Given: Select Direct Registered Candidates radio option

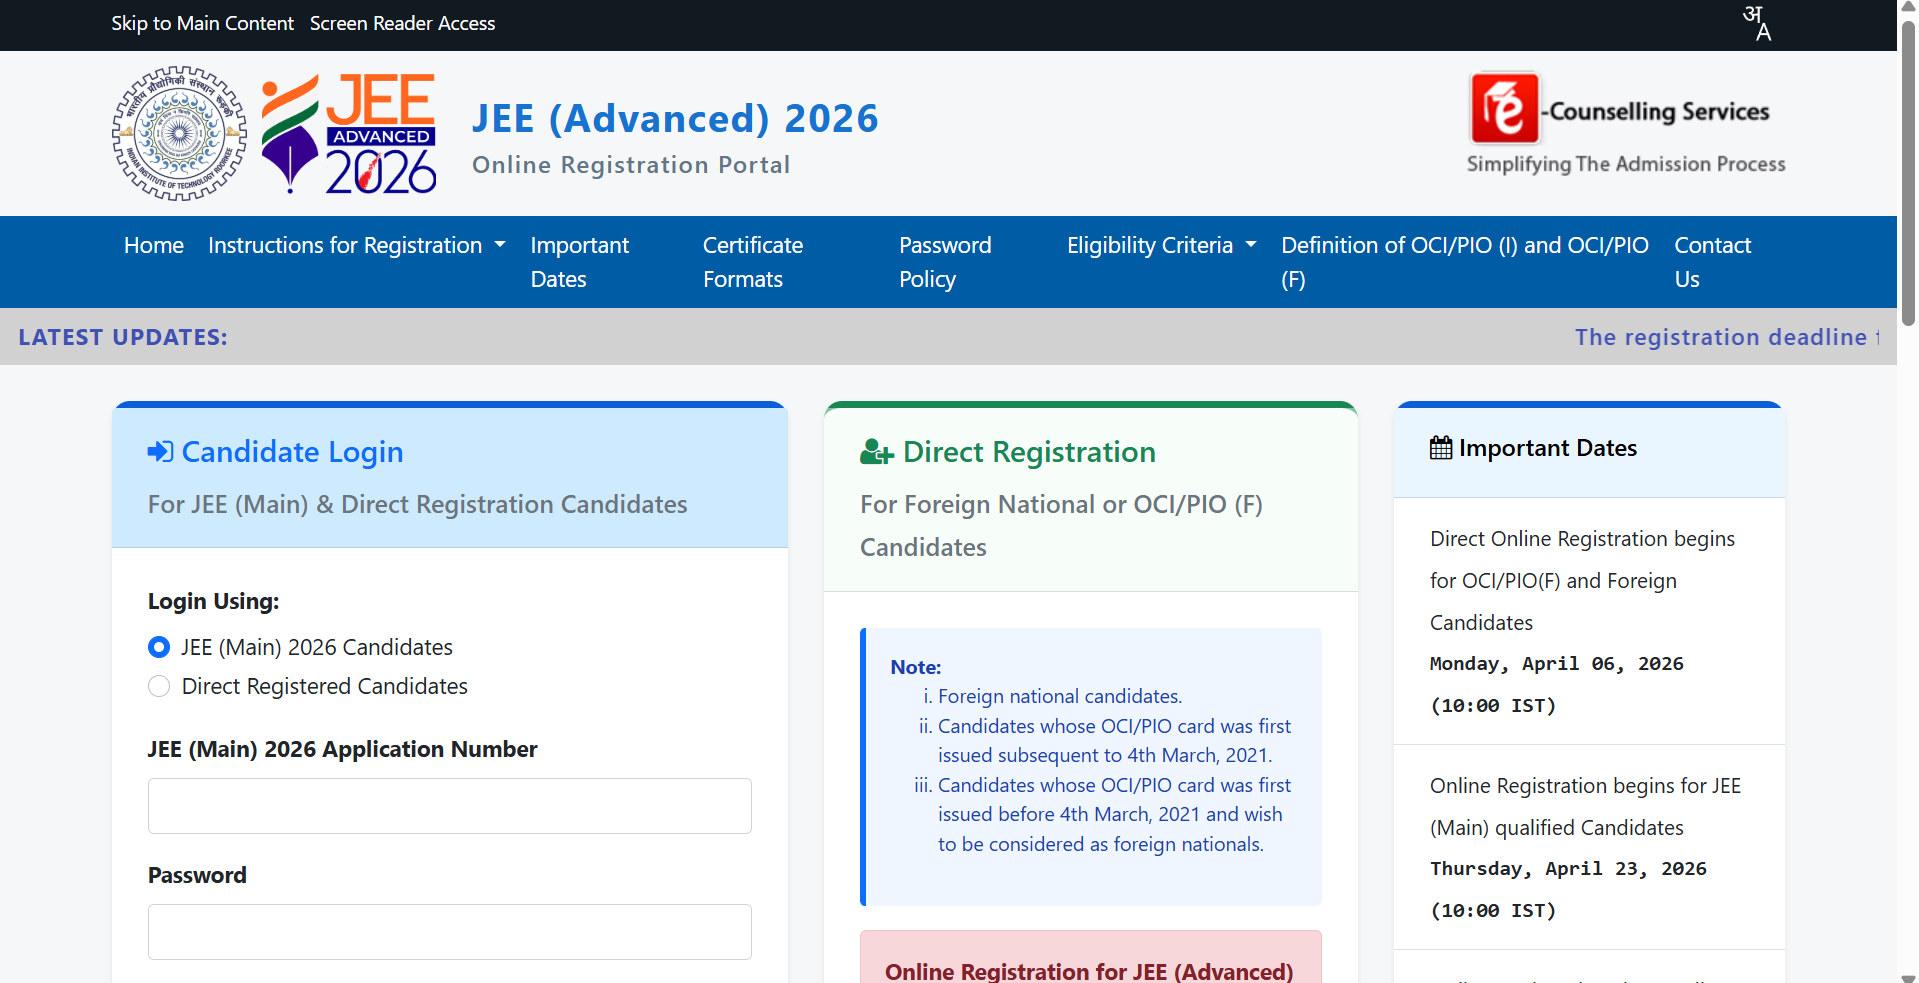Looking at the screenshot, I should pyautogui.click(x=159, y=686).
